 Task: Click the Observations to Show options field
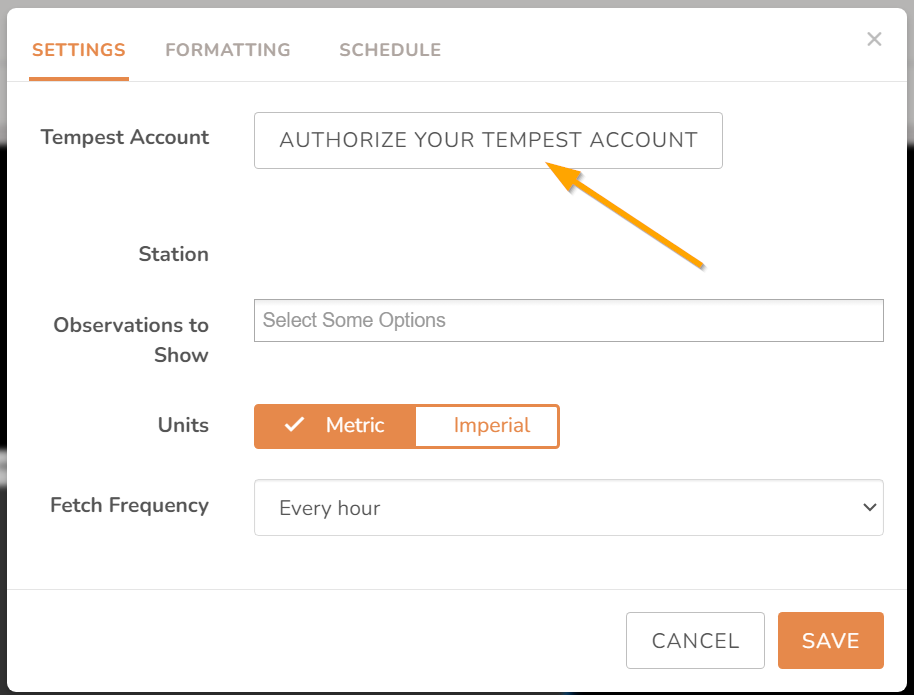coord(569,321)
